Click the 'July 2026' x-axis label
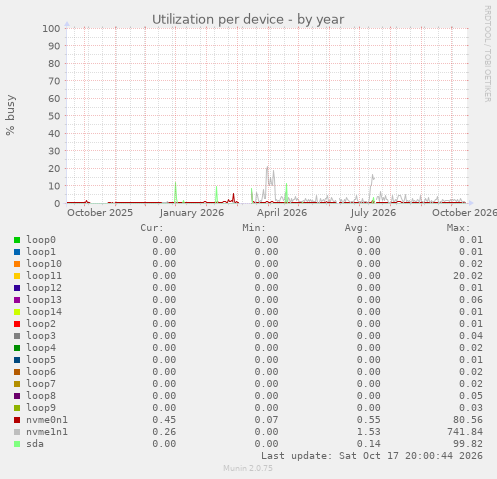Image resolution: width=497 pixels, height=479 pixels. 373,213
